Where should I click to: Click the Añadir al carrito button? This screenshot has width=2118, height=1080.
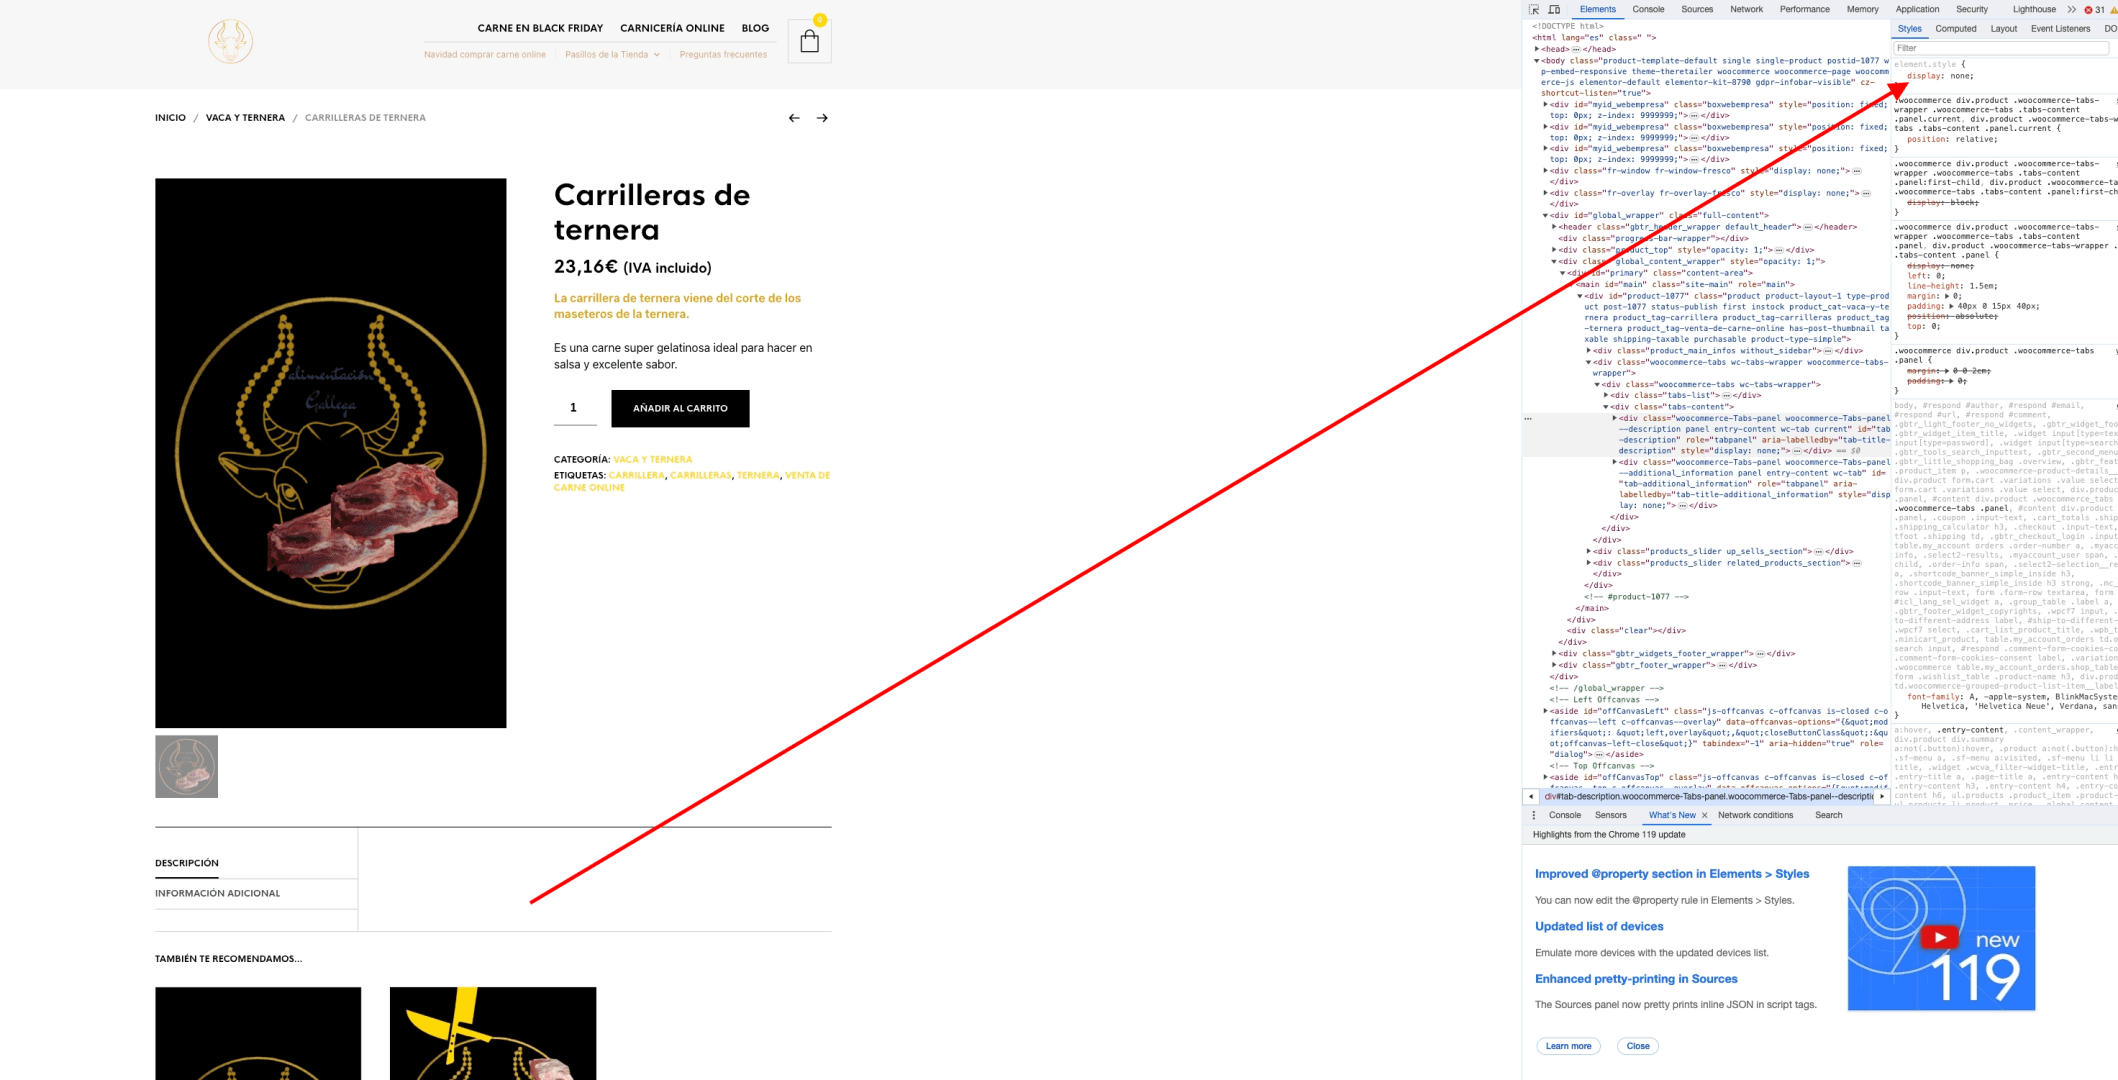[680, 408]
